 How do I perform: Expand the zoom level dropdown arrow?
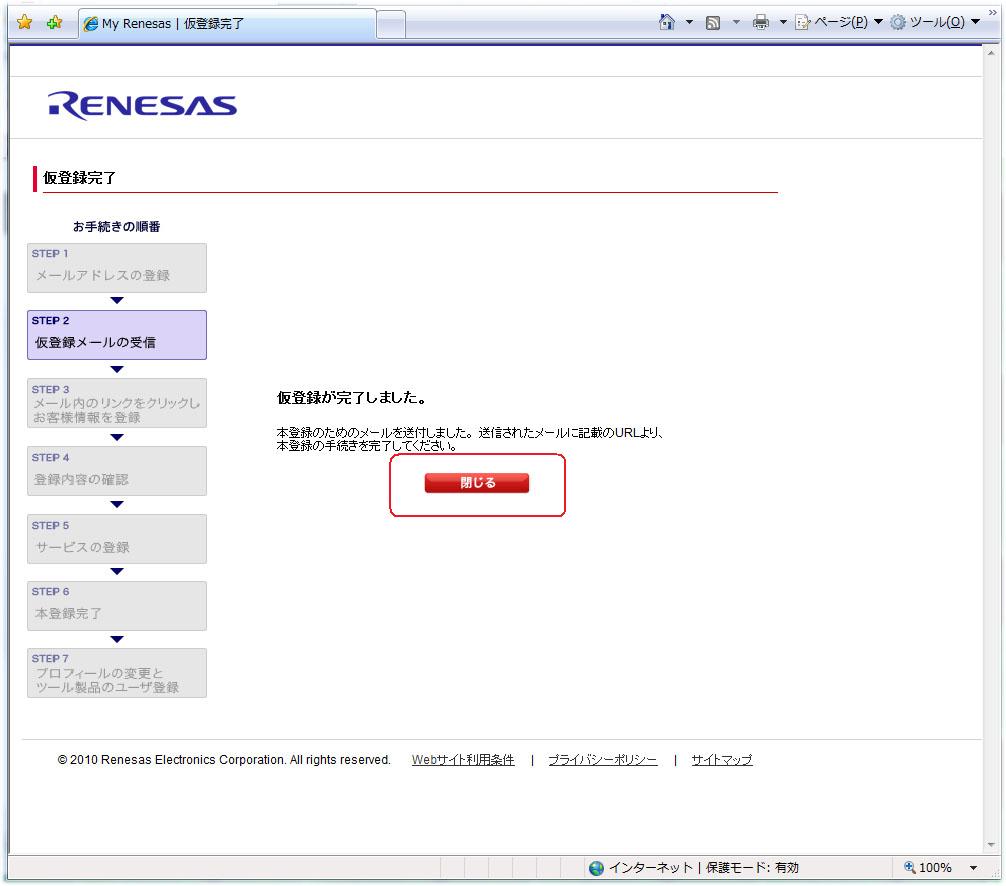click(973, 868)
